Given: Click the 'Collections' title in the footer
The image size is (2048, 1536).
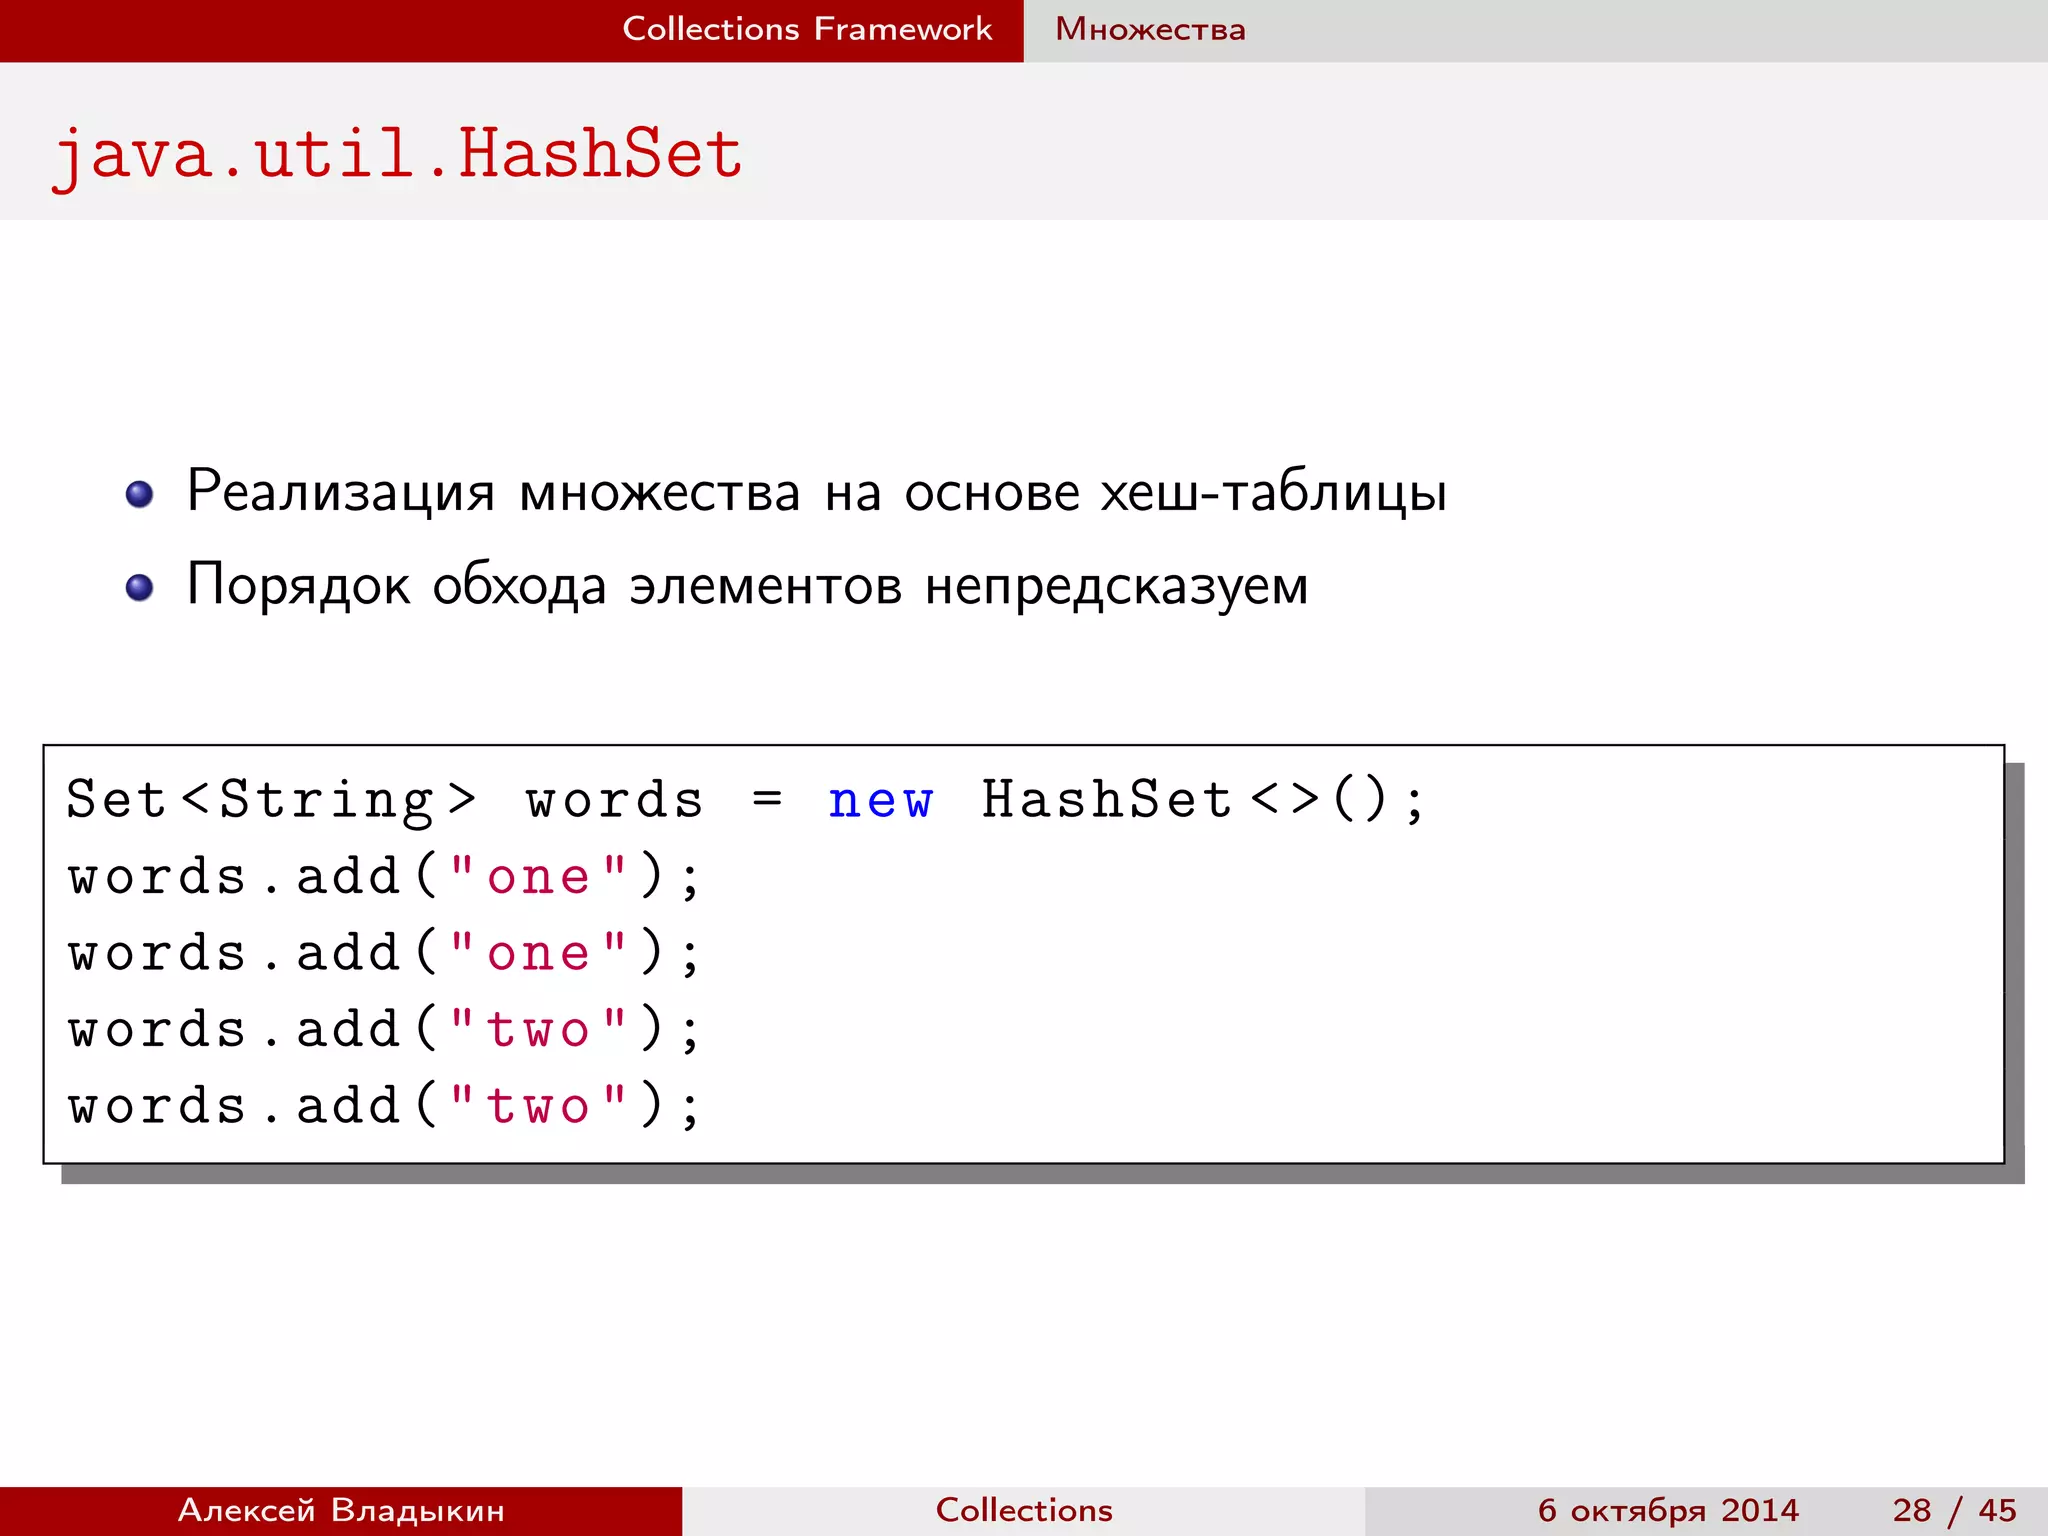Looking at the screenshot, I should click(1024, 1510).
